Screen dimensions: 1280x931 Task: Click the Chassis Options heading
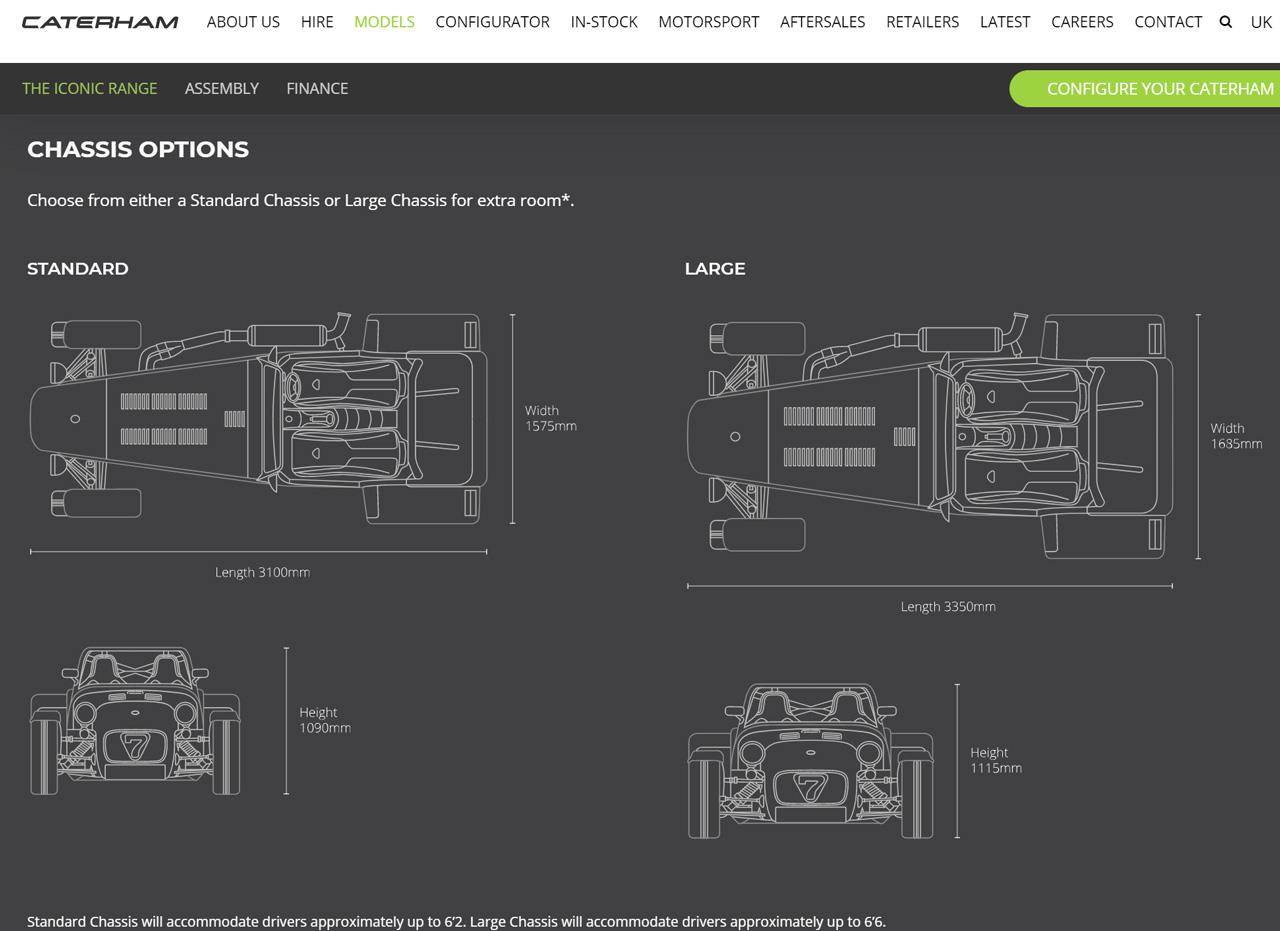click(138, 149)
